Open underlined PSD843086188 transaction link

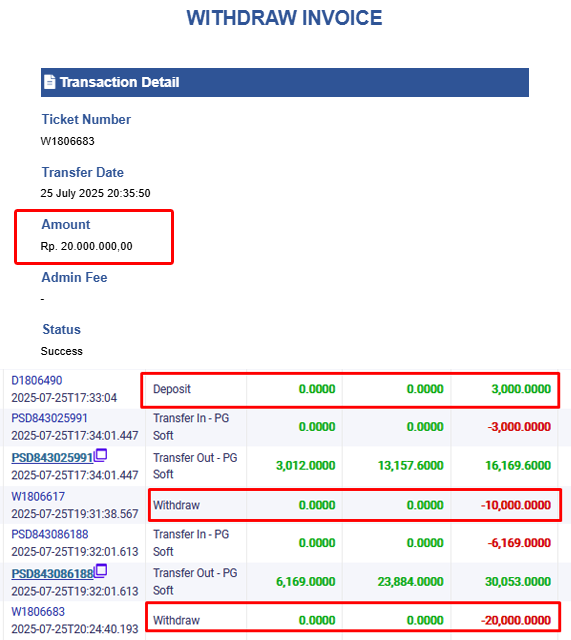[x=52, y=573]
